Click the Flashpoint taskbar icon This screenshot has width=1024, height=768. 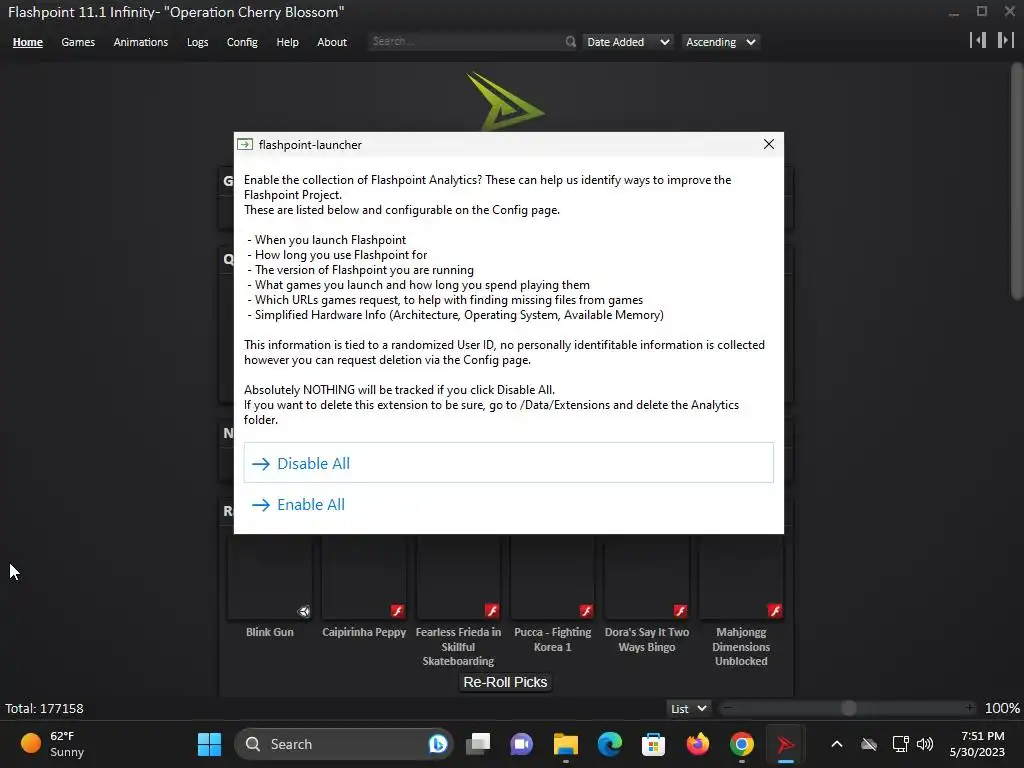coord(786,744)
